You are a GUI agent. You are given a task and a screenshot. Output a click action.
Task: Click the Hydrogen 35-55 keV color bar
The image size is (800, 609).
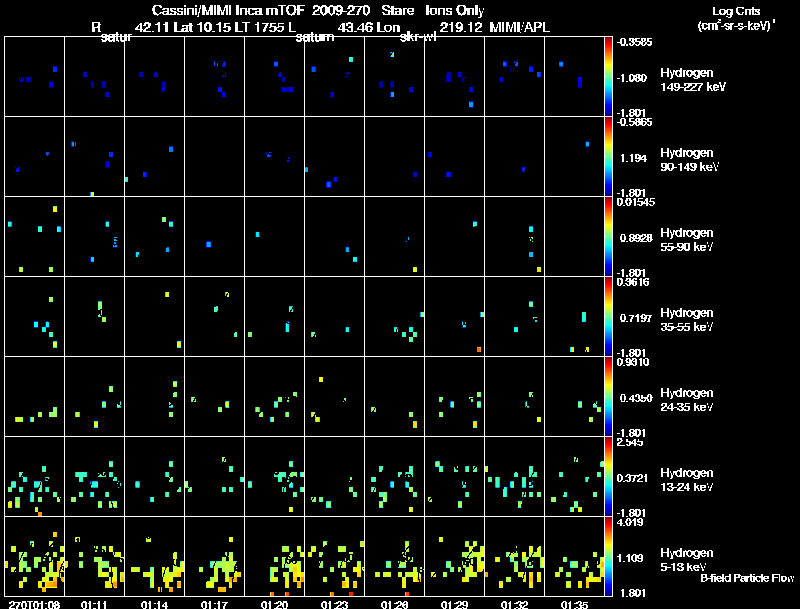[x=608, y=317]
